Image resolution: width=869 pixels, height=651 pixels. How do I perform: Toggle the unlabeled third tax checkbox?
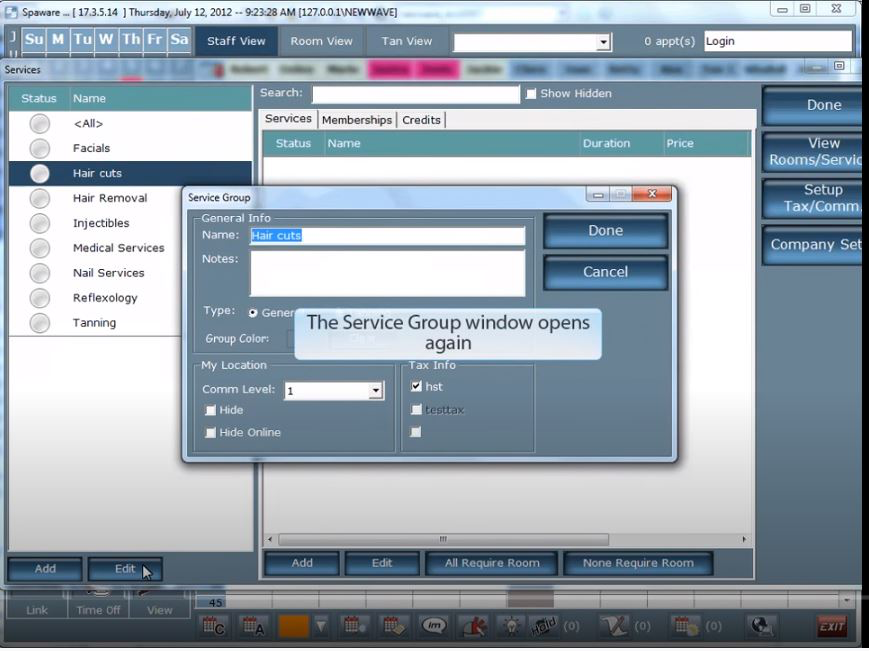[416, 432]
